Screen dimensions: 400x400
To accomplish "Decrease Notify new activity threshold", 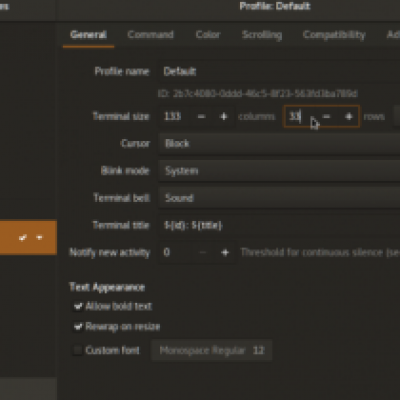I will tap(203, 252).
